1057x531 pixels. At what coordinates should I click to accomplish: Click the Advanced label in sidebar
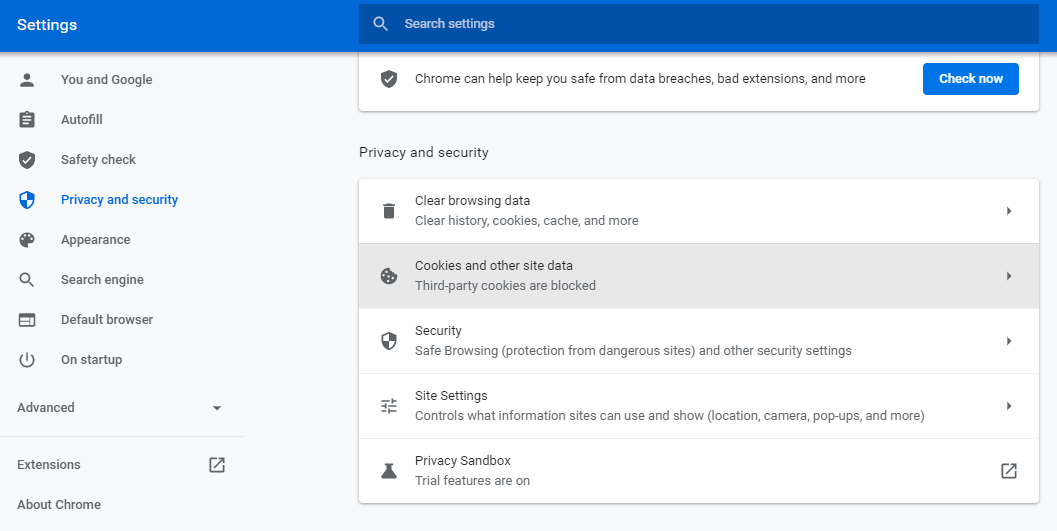pos(46,408)
